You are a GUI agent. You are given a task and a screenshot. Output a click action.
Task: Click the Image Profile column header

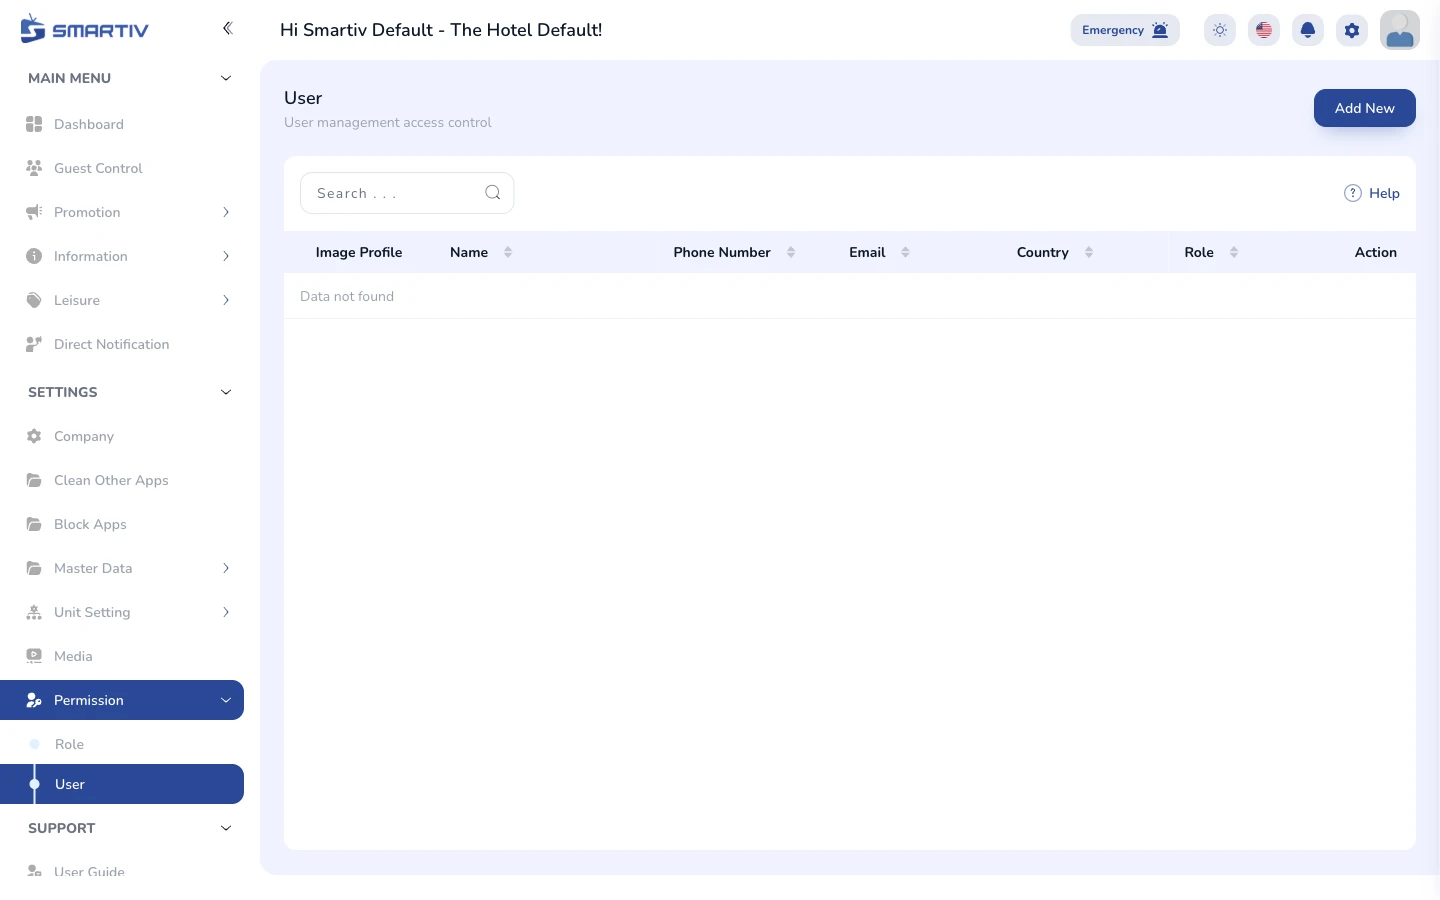[x=359, y=252]
